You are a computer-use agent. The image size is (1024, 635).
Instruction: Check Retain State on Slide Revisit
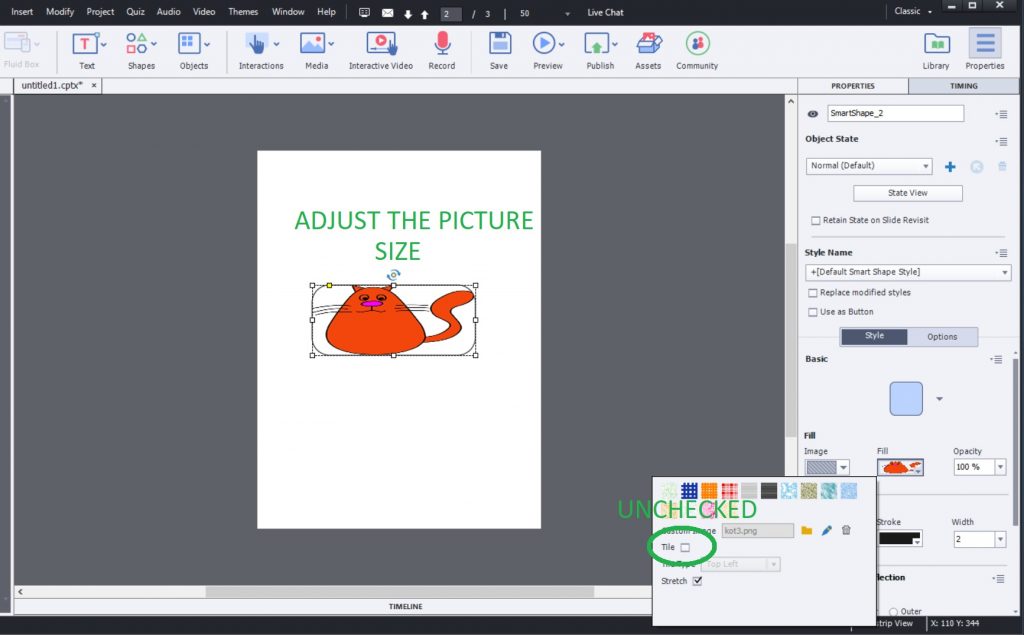coord(815,220)
